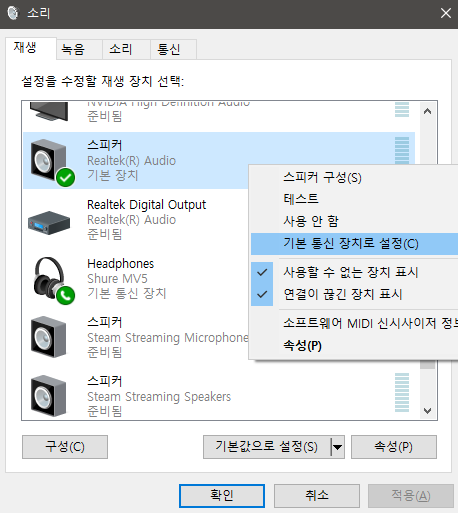Click the Steam Streaming Microphone speaker icon
The height and width of the screenshot is (513, 458).
pyautogui.click(x=48, y=337)
